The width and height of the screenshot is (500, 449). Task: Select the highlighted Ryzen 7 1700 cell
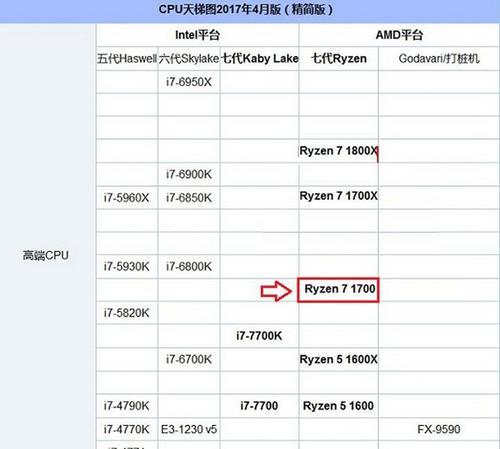(338, 290)
